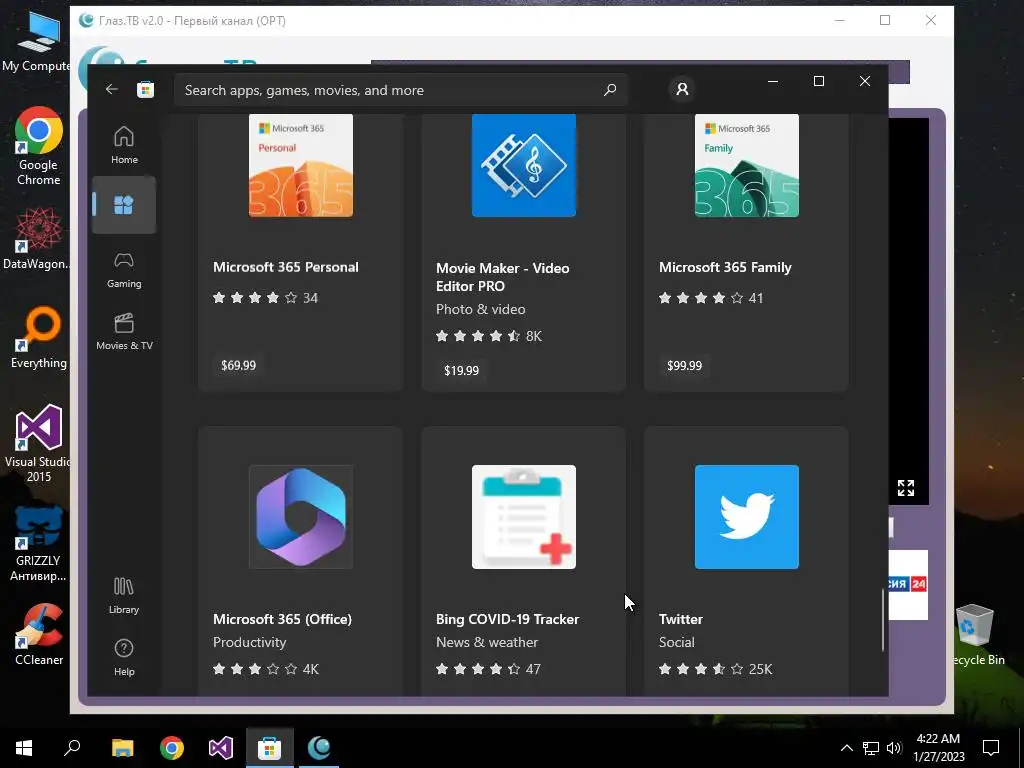Image resolution: width=1024 pixels, height=768 pixels.
Task: Open Chrome from the taskbar
Action: (172, 748)
